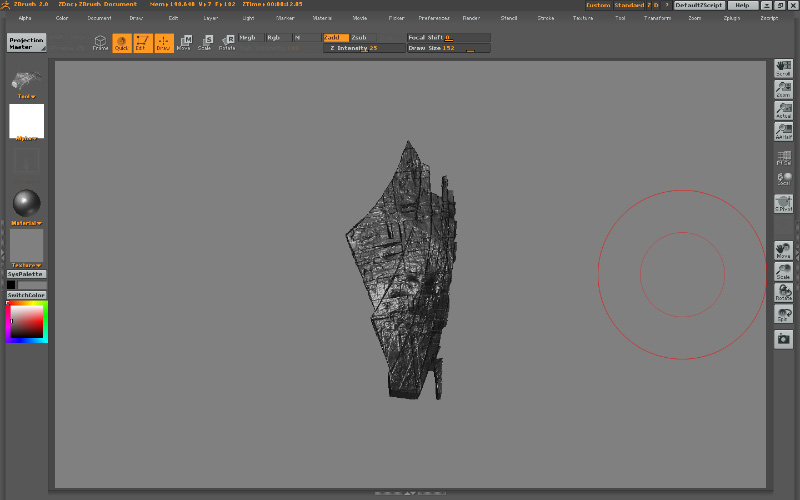
Task: Click the DefaultZScript button
Action: pos(699,5)
